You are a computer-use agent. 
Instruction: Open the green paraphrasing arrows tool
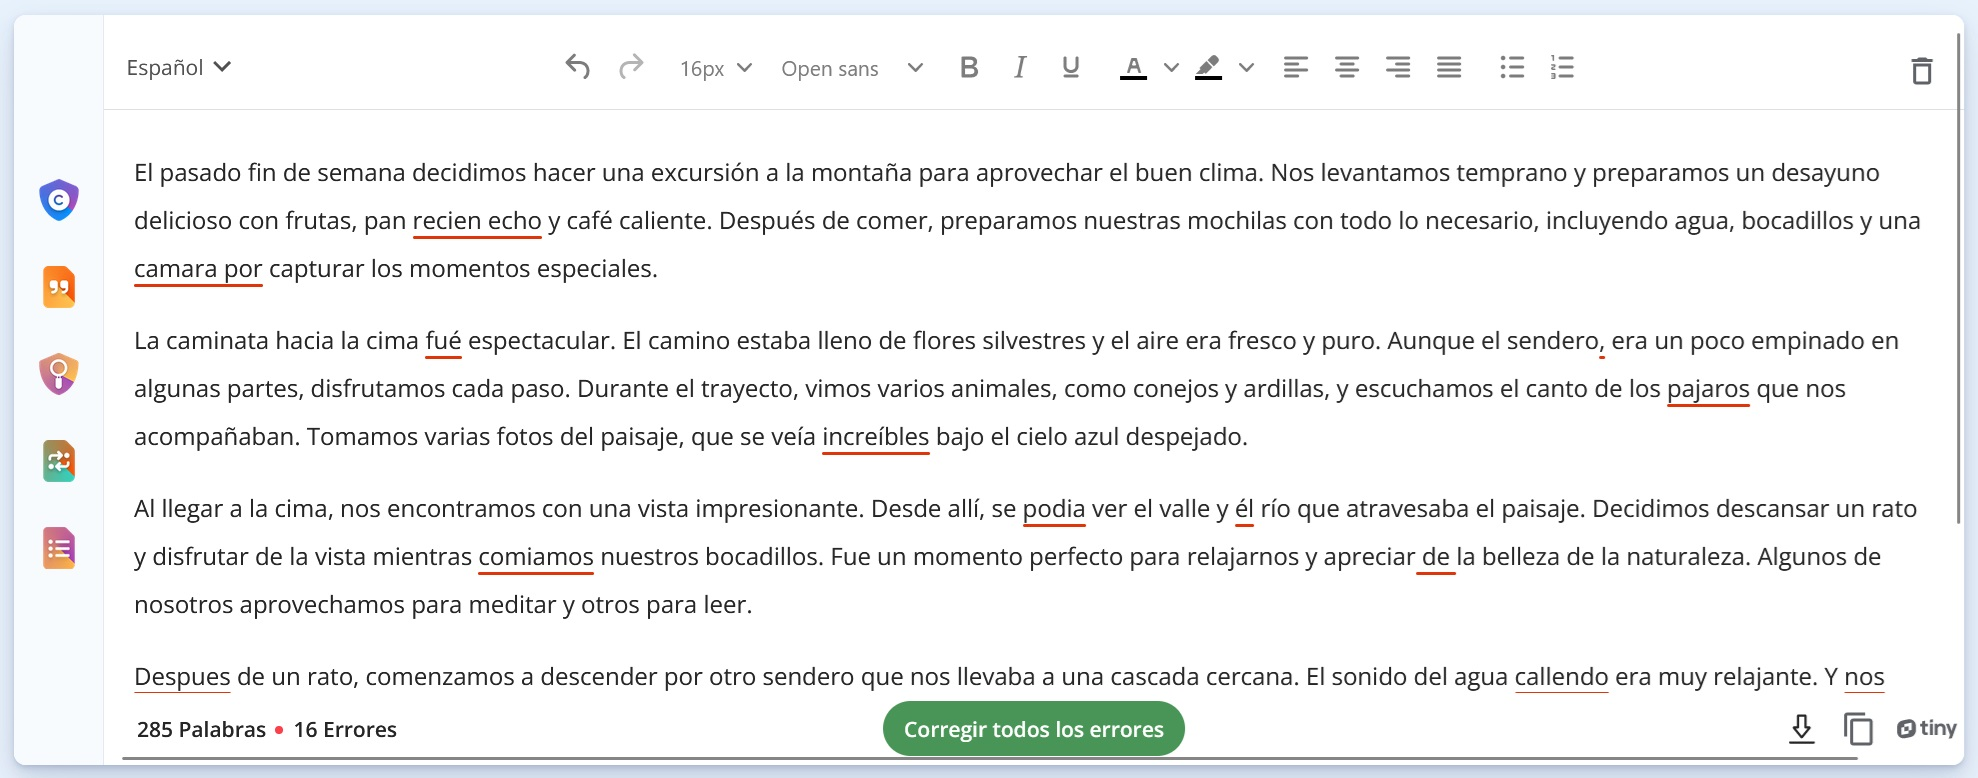tap(59, 461)
